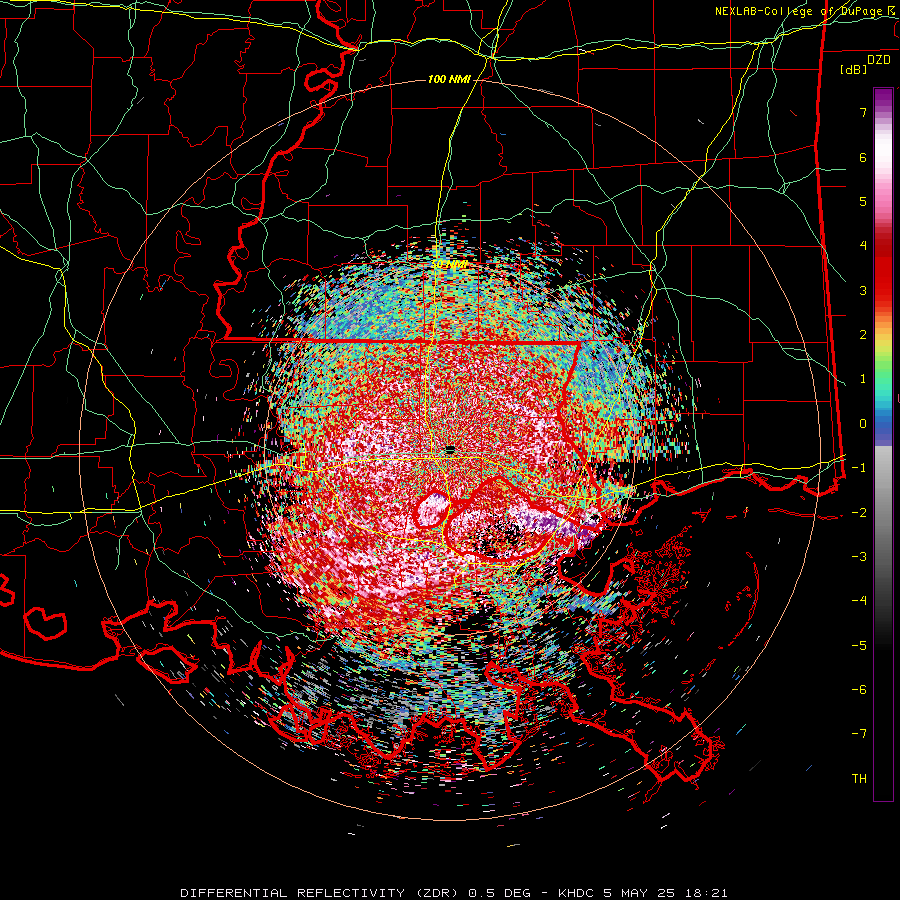Screen dimensions: 900x900
Task: Click the 100 NMI range ring label
Action: click(449, 79)
